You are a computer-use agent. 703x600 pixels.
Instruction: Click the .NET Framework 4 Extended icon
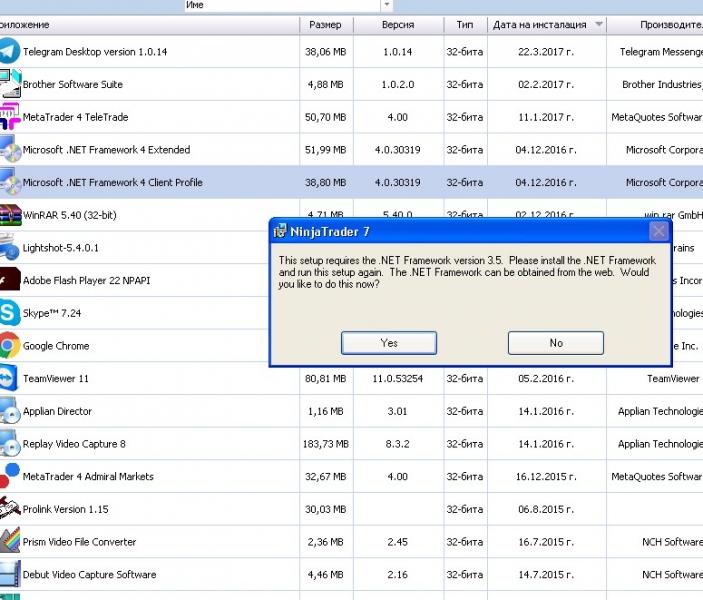pos(10,149)
